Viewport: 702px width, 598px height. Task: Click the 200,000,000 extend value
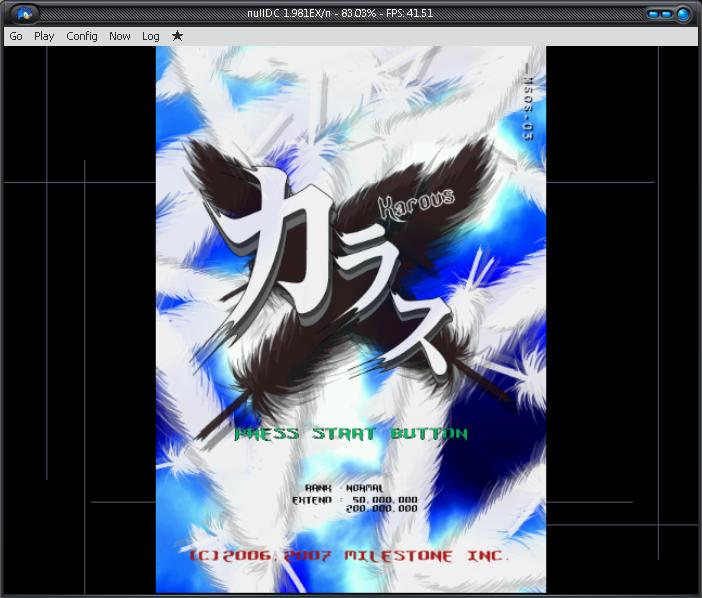(x=381, y=508)
